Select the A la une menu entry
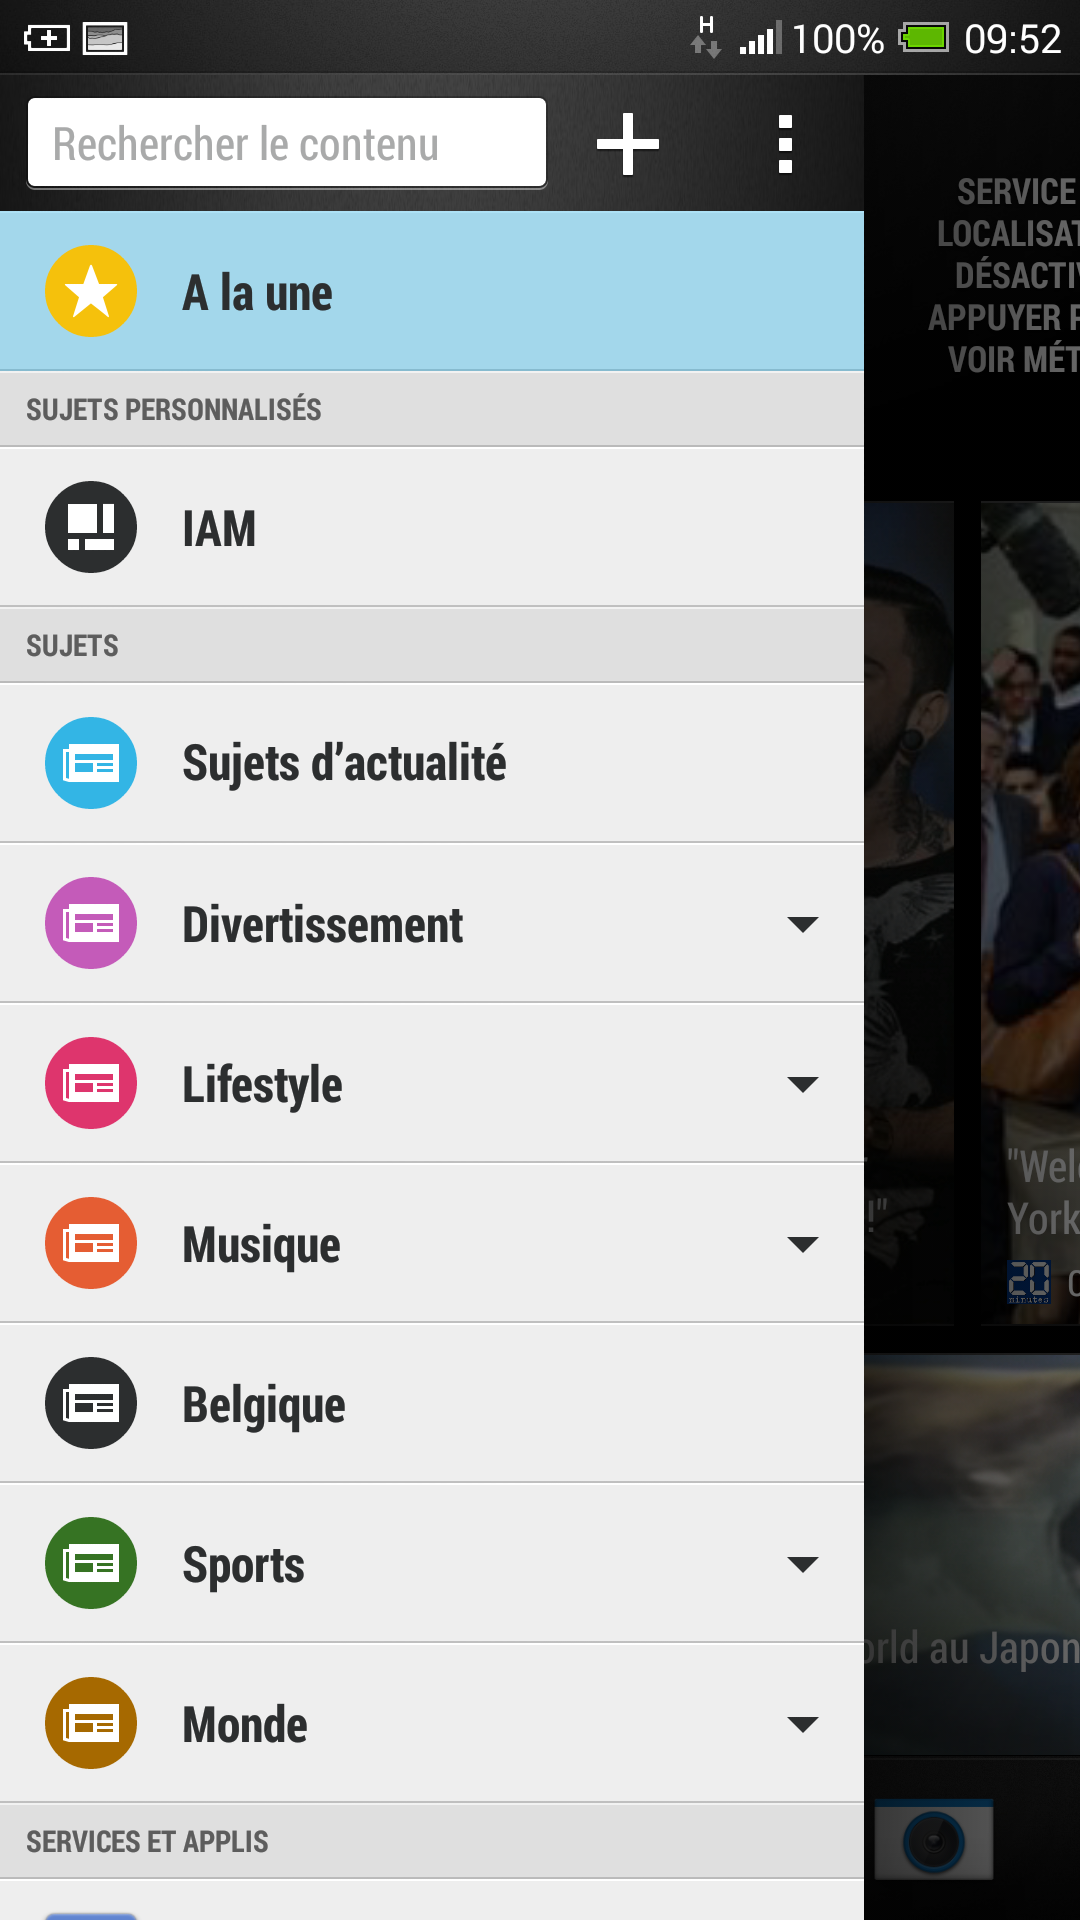This screenshot has width=1080, height=1920. point(432,291)
